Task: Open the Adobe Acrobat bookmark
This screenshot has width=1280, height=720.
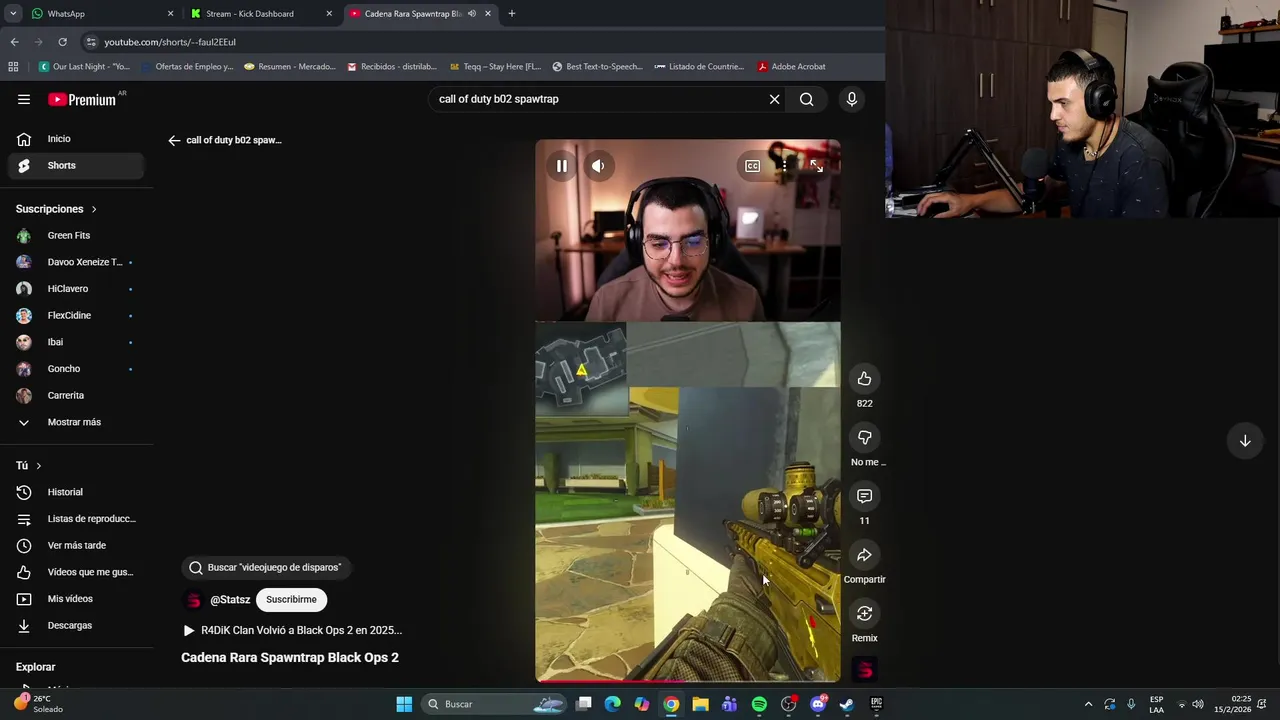Action: [x=792, y=67]
